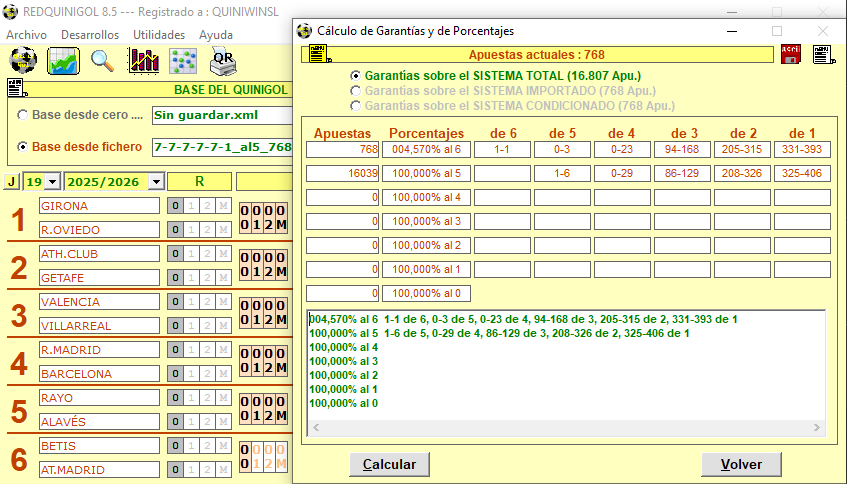Click the RAYO team name field
This screenshot has height=484, width=847.
pyautogui.click(x=99, y=398)
